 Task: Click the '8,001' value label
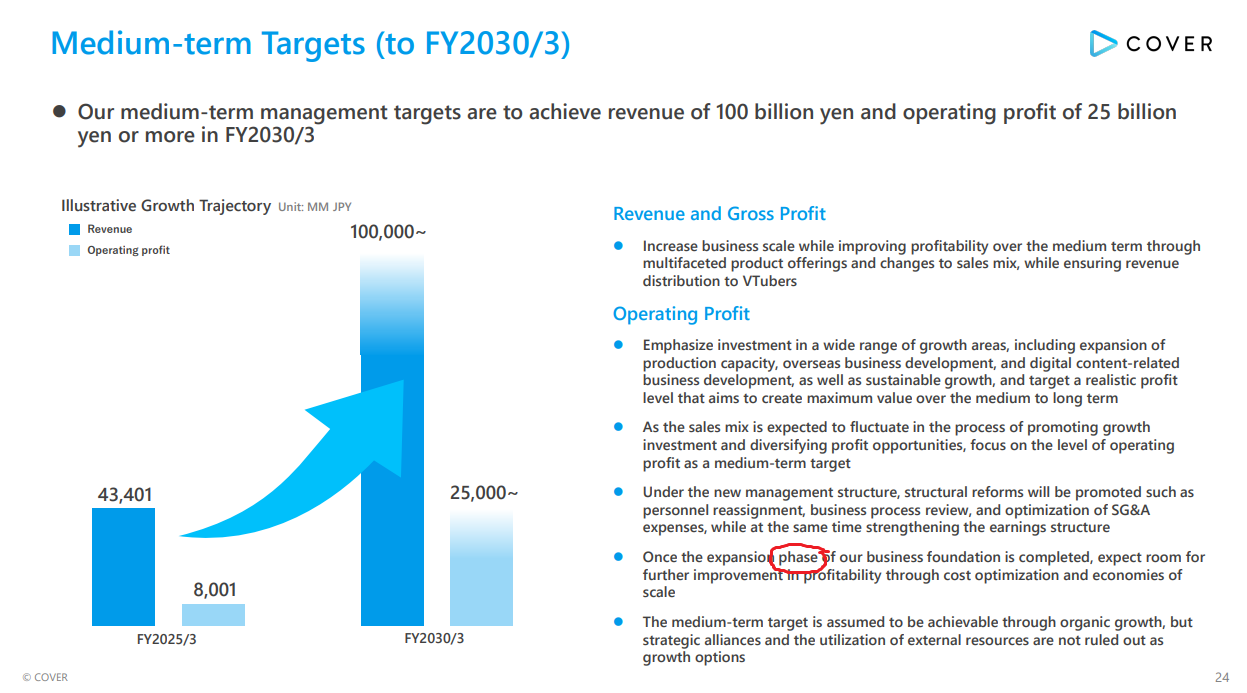click(x=215, y=590)
